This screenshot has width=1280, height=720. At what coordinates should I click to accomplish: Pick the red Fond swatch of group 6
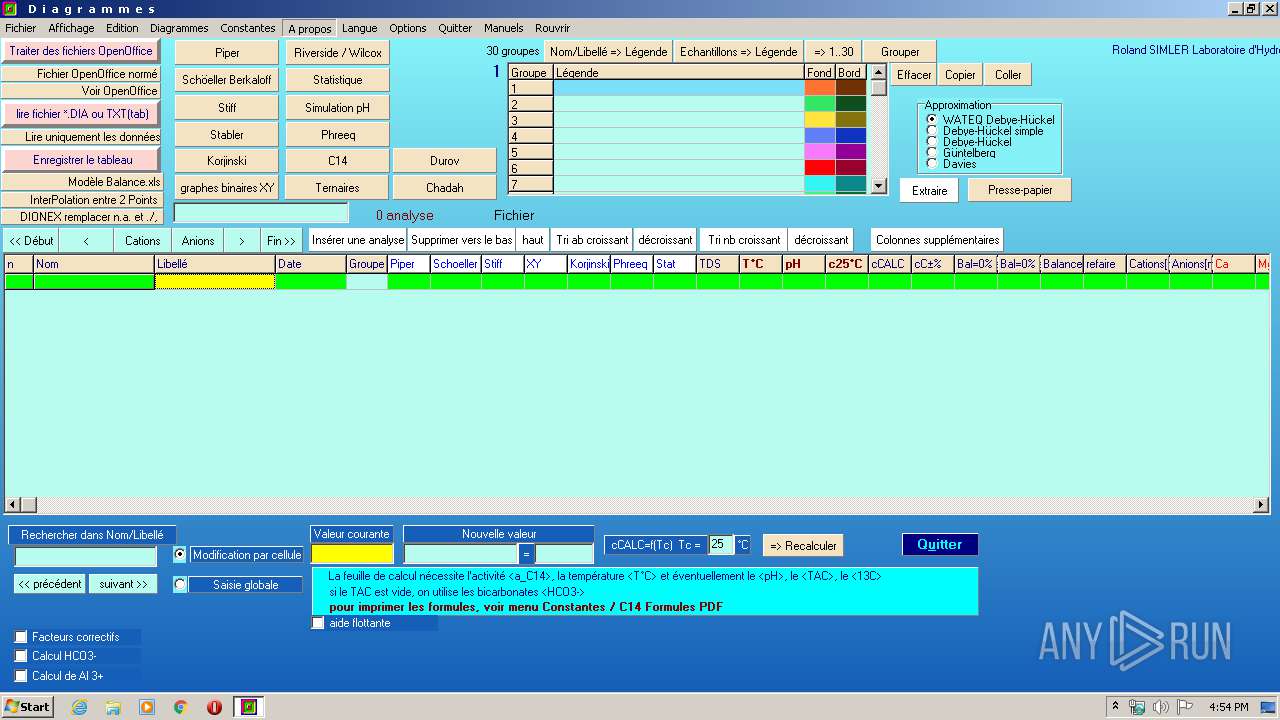pos(820,168)
